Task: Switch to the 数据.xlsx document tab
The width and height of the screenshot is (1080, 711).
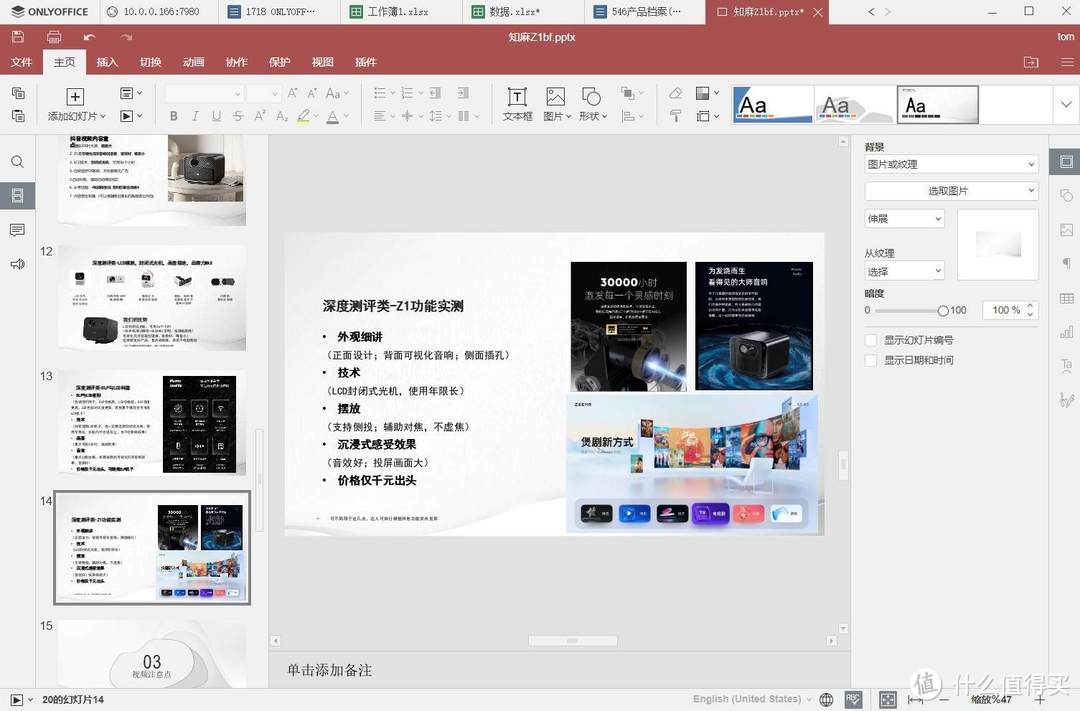Action: 523,12
